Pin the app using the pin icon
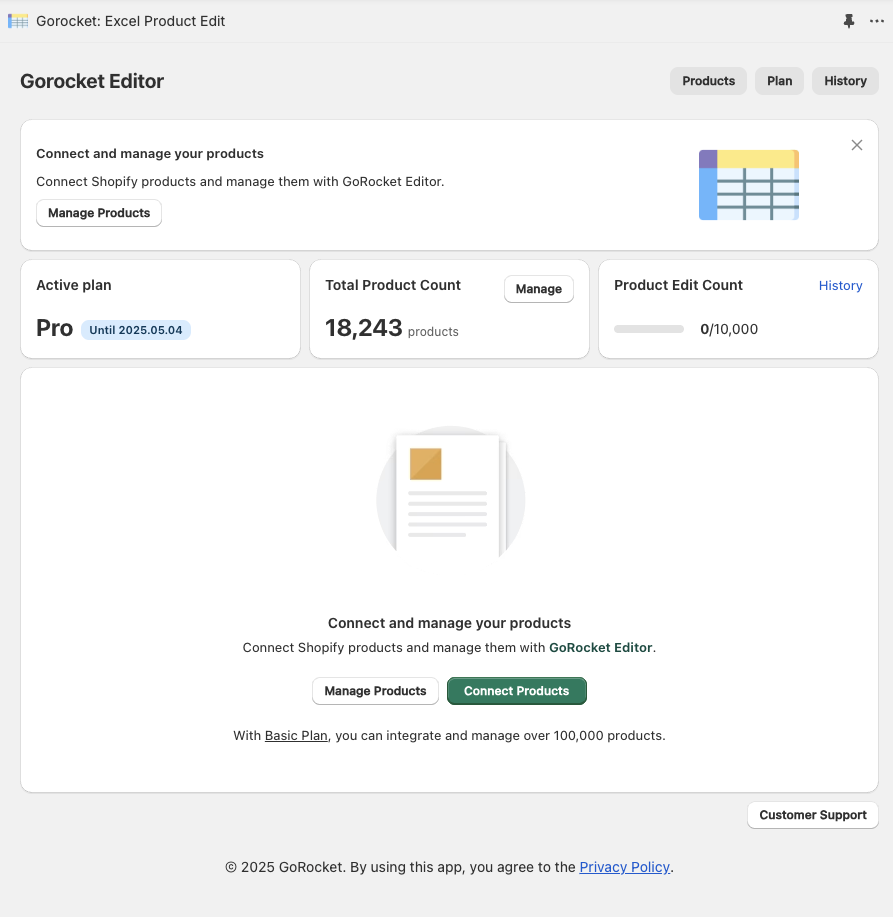 [x=849, y=21]
